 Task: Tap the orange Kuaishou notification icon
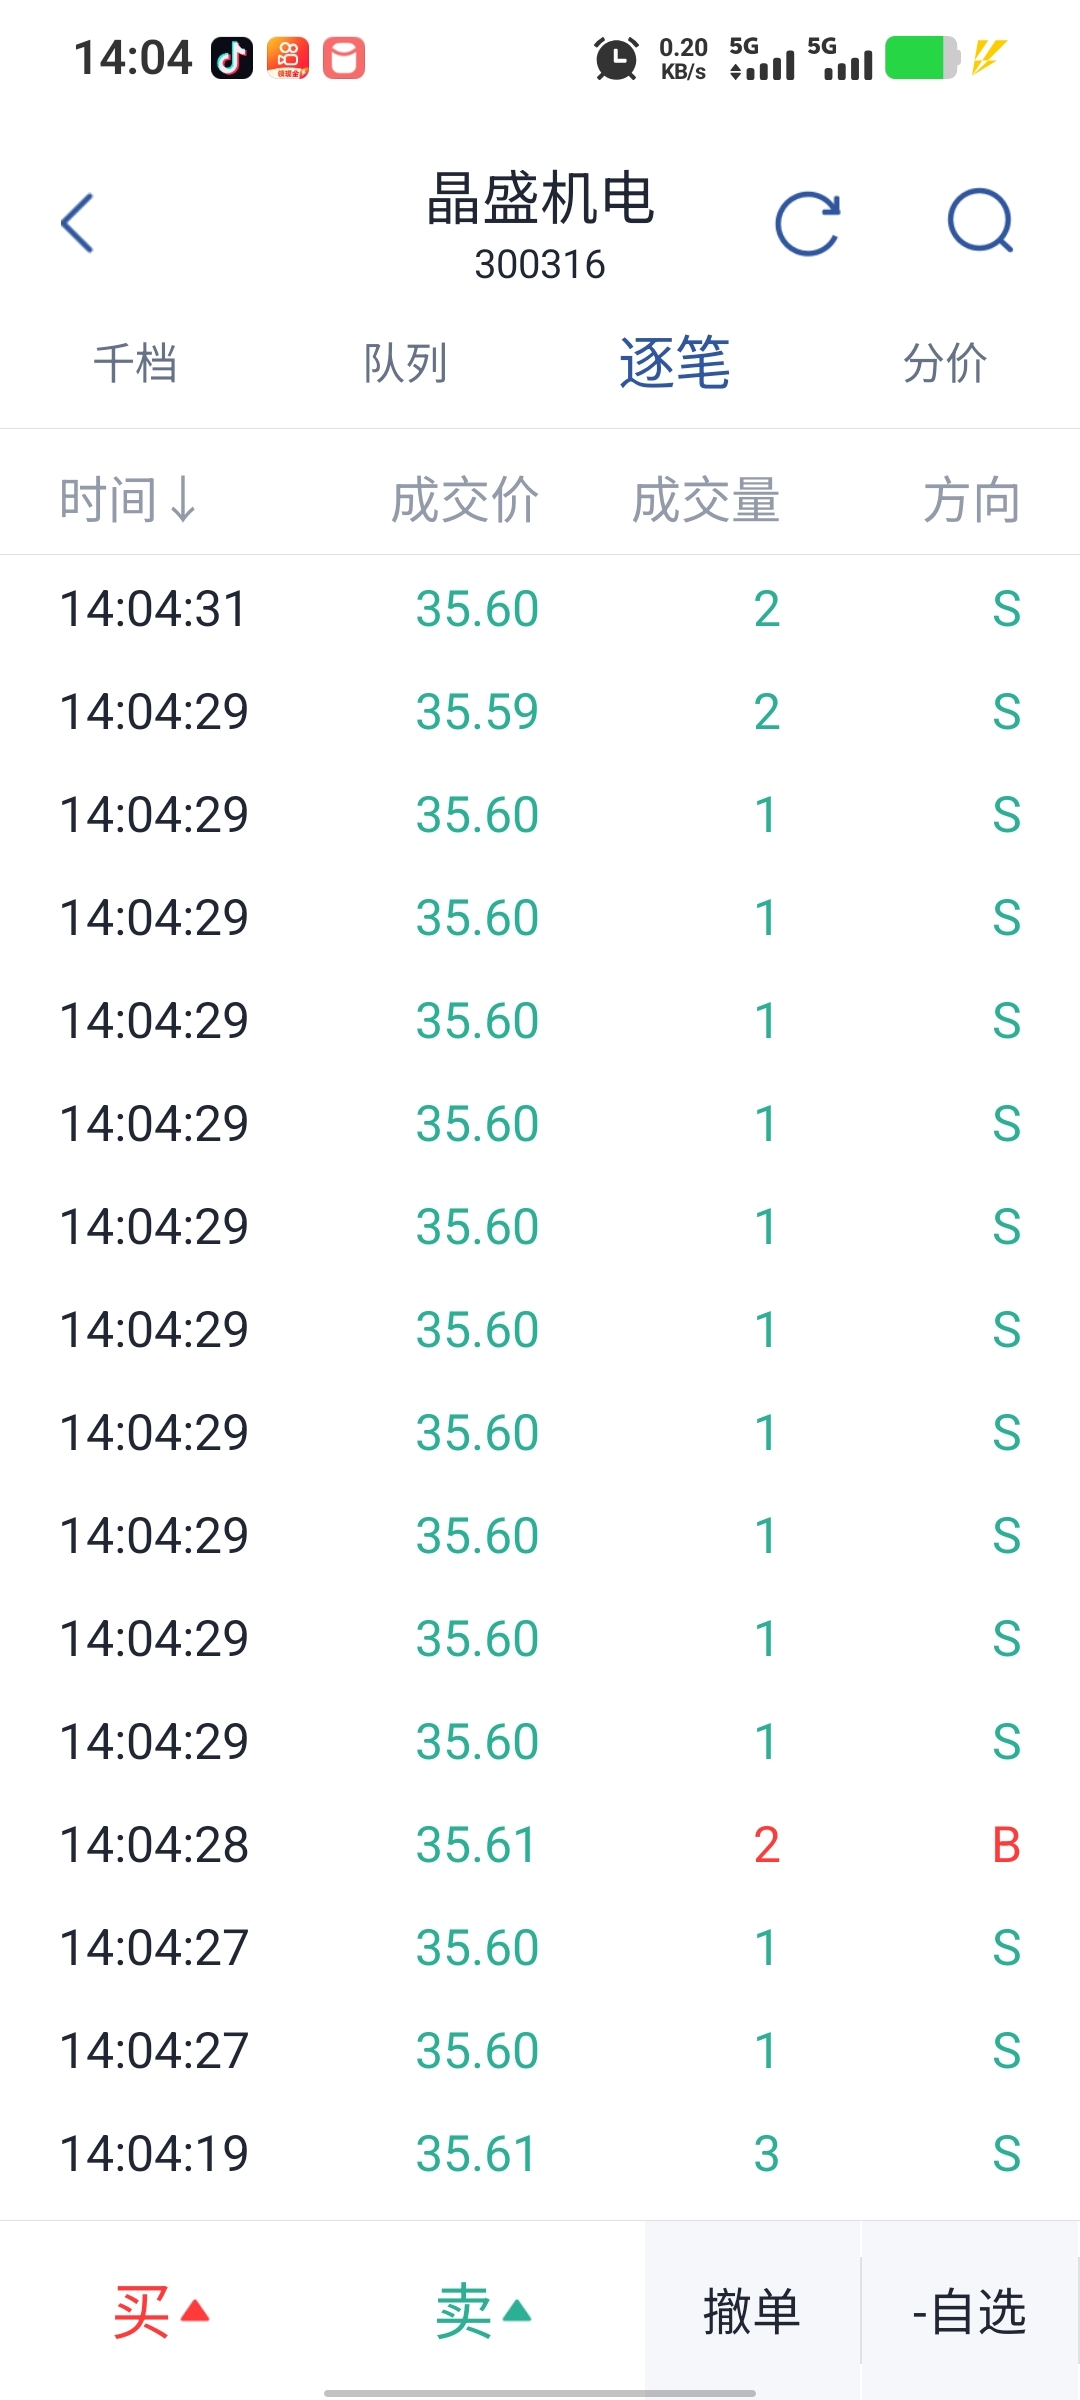coord(288,58)
